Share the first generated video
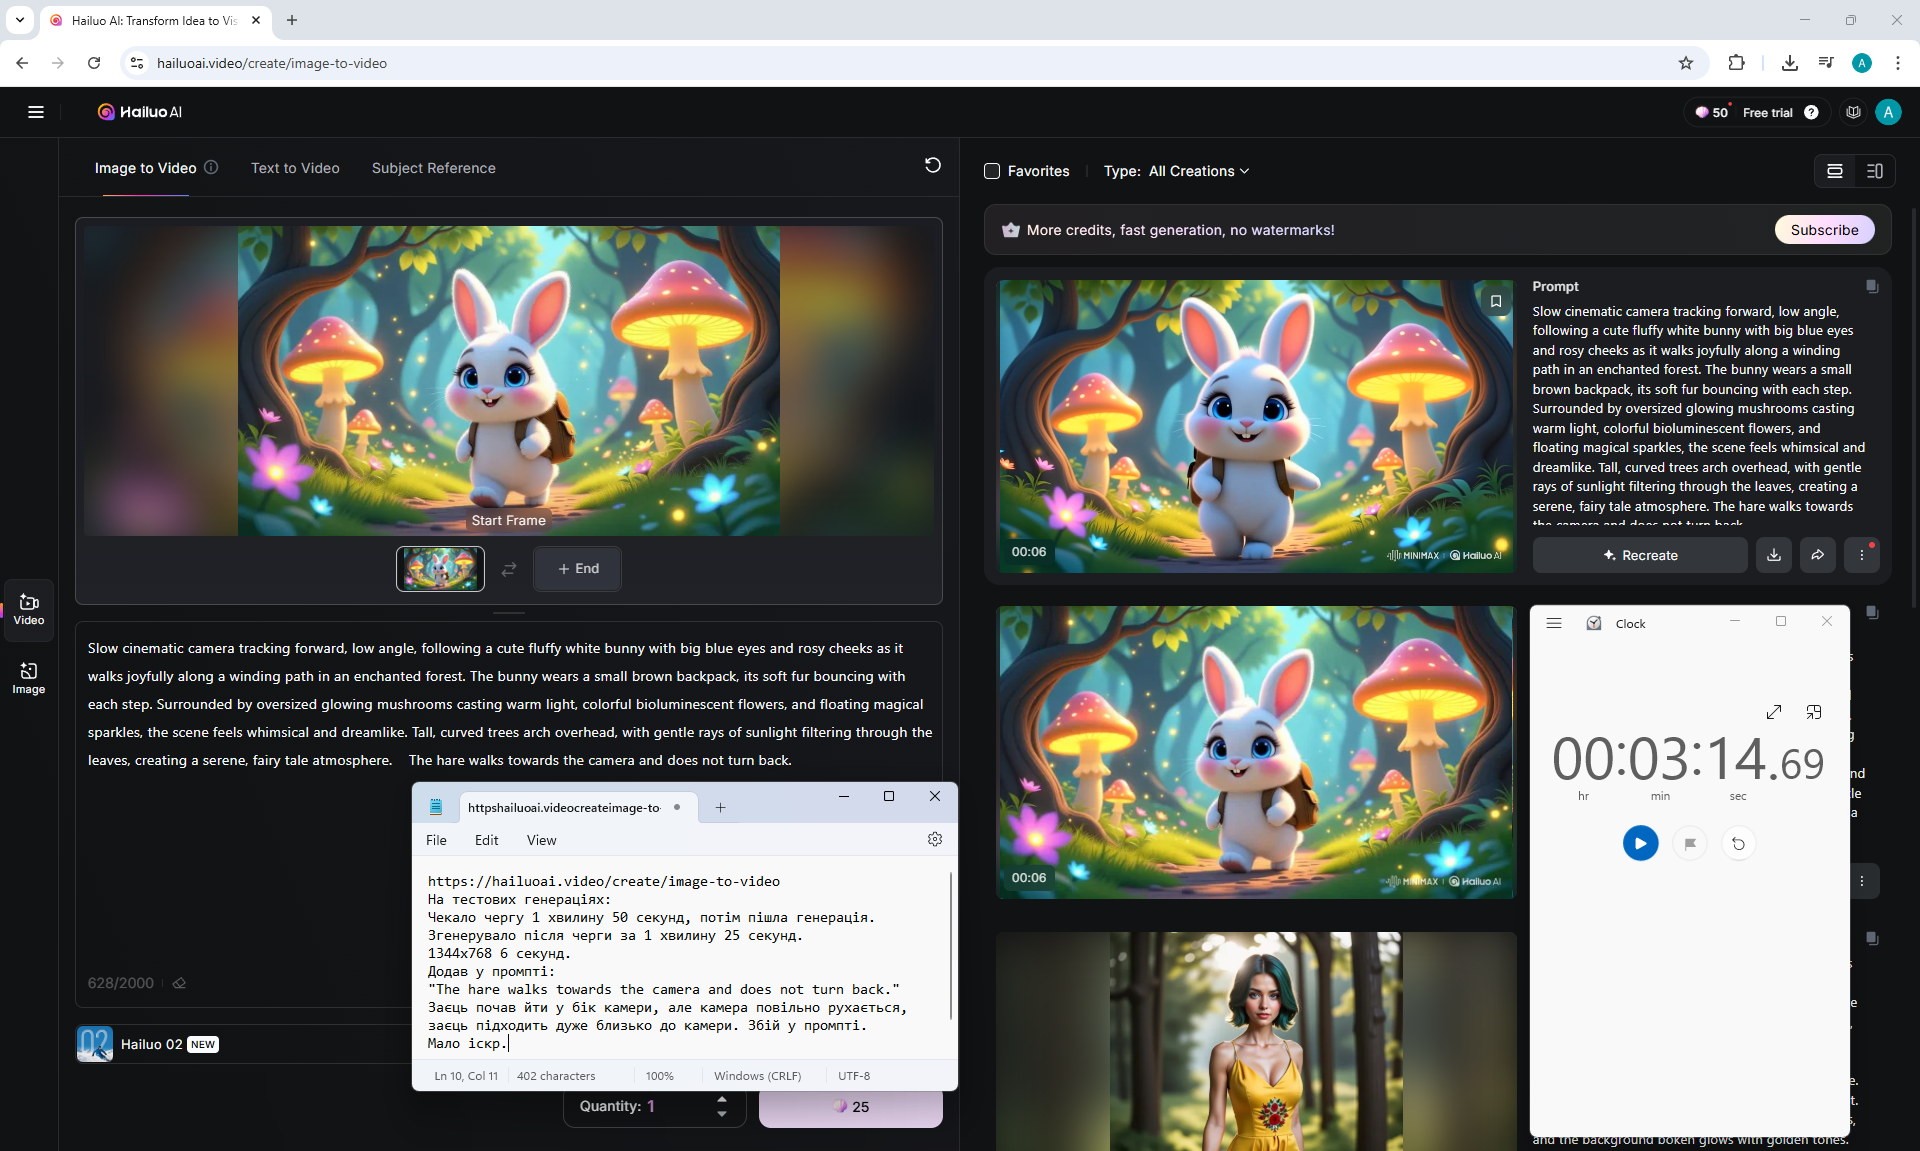Viewport: 1920px width, 1151px height. tap(1817, 555)
